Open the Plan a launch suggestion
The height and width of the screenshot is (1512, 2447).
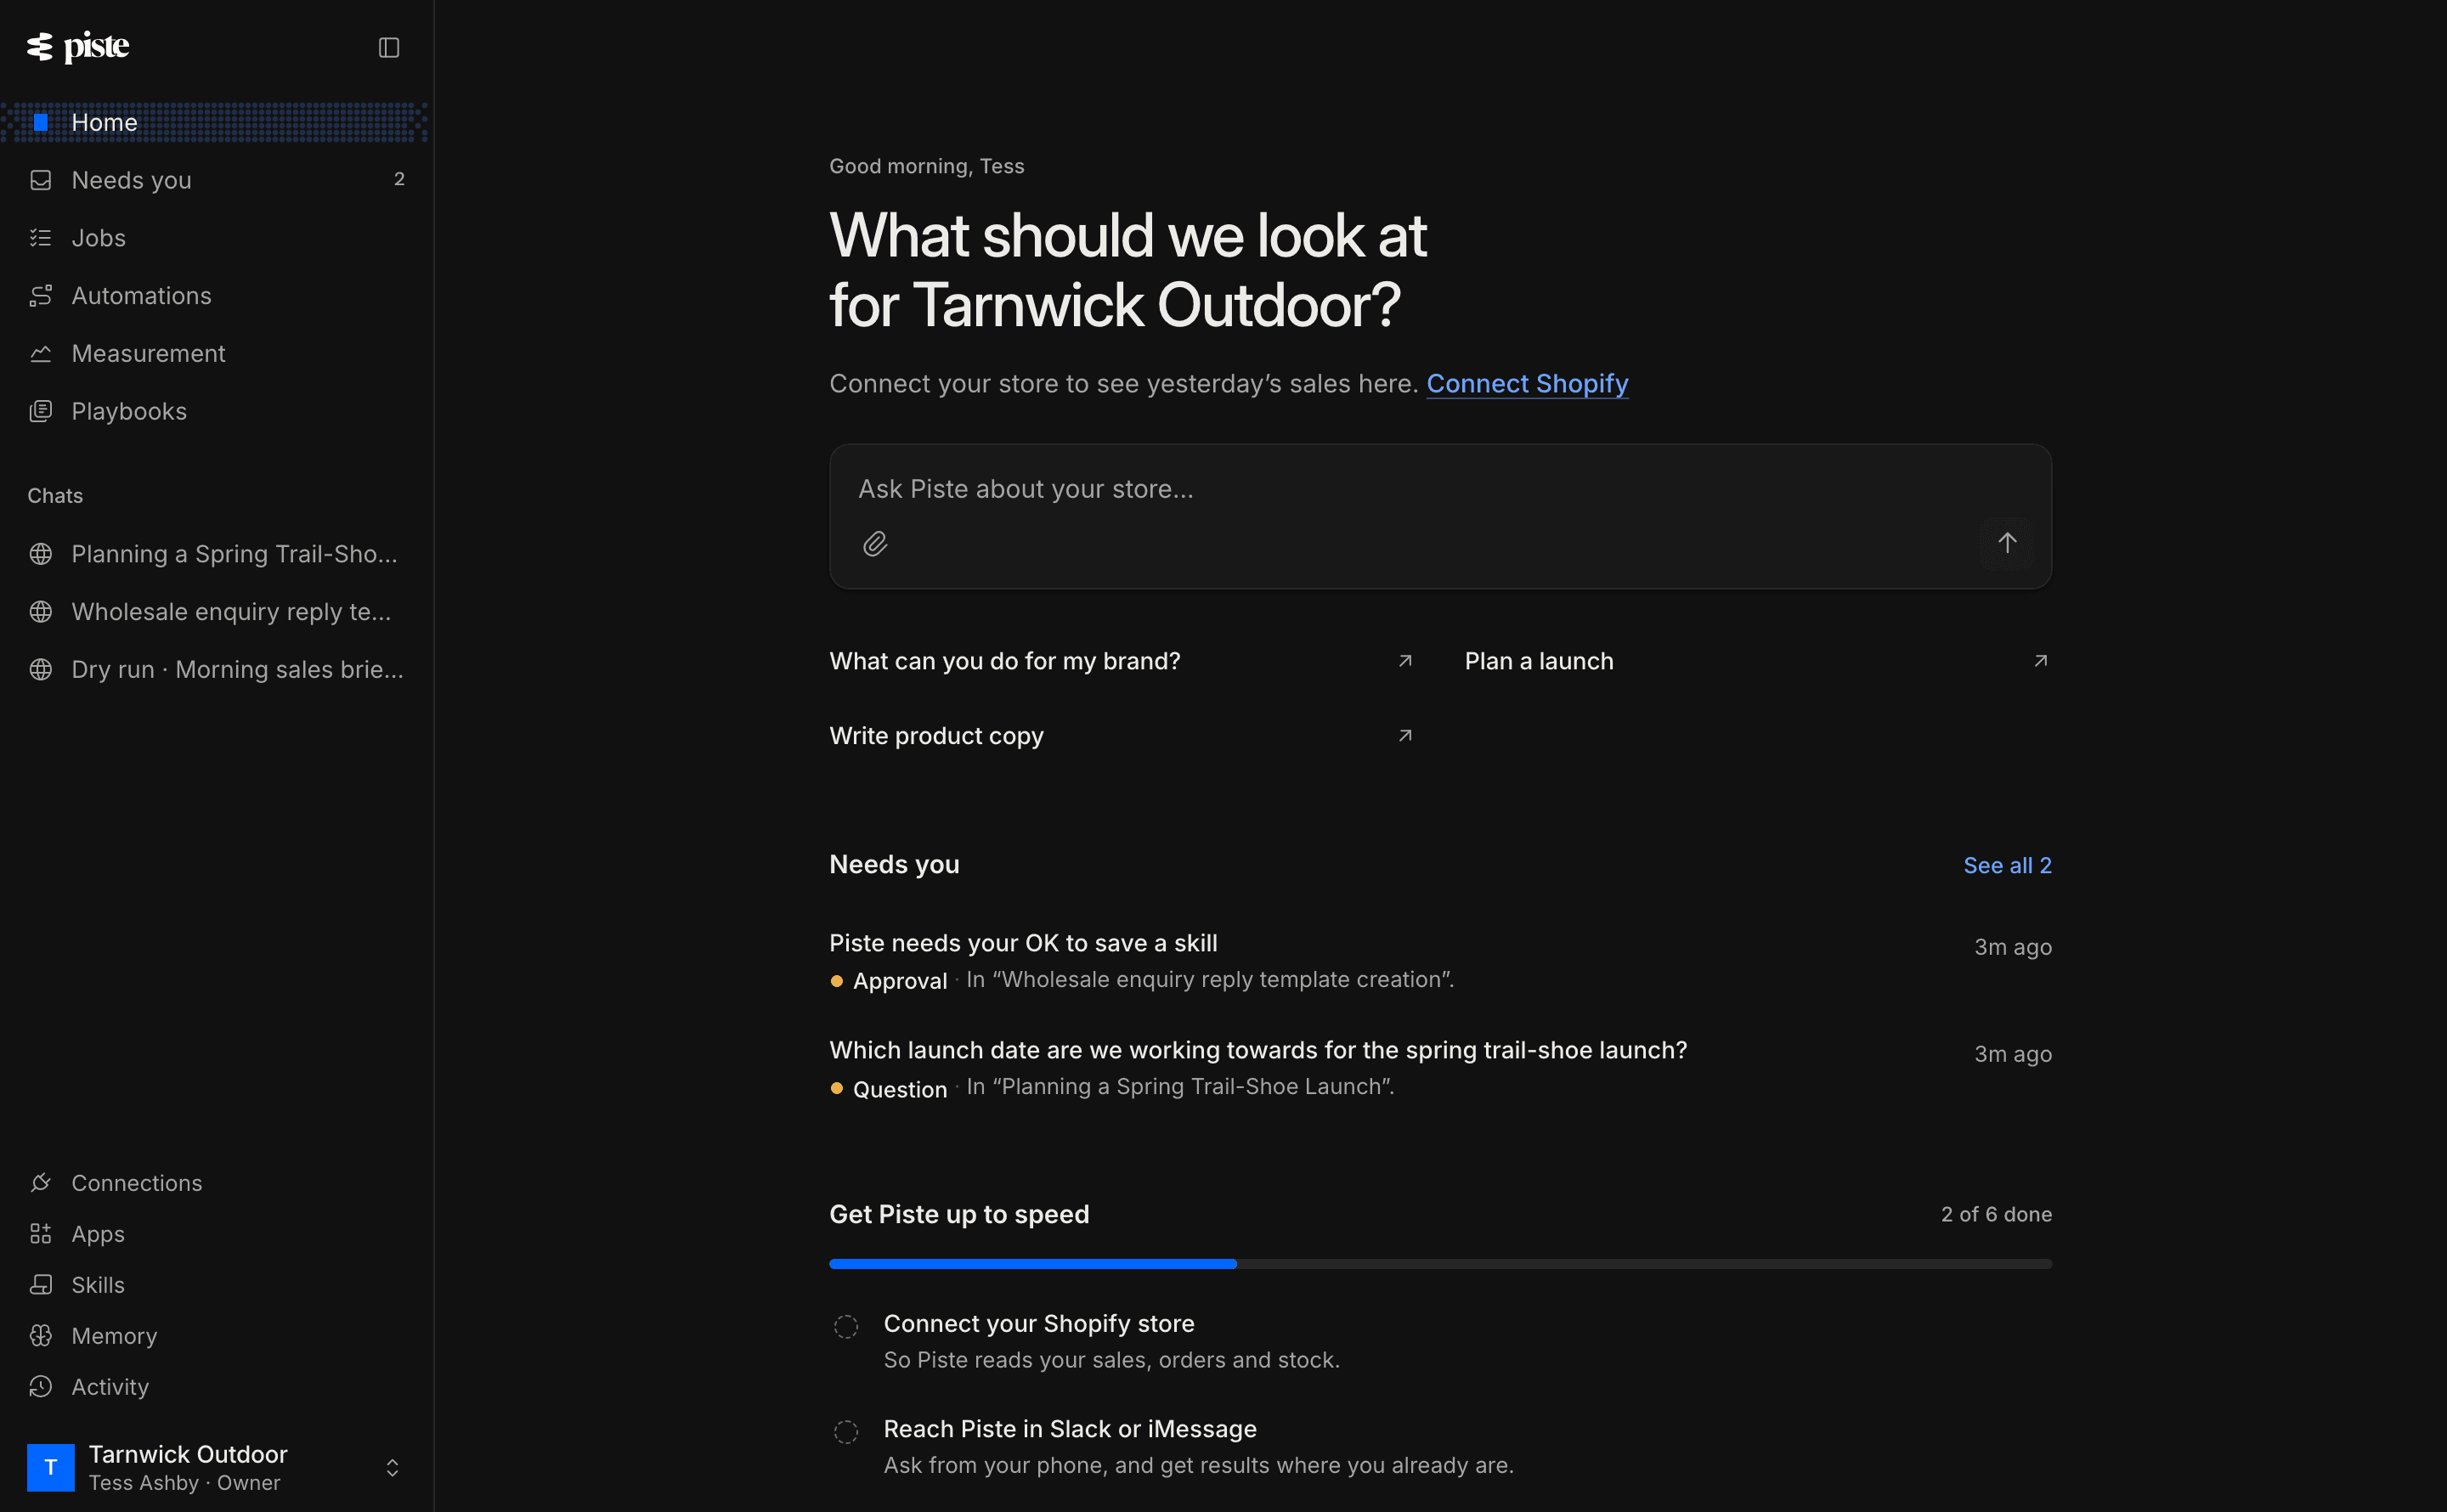pyautogui.click(x=1758, y=661)
